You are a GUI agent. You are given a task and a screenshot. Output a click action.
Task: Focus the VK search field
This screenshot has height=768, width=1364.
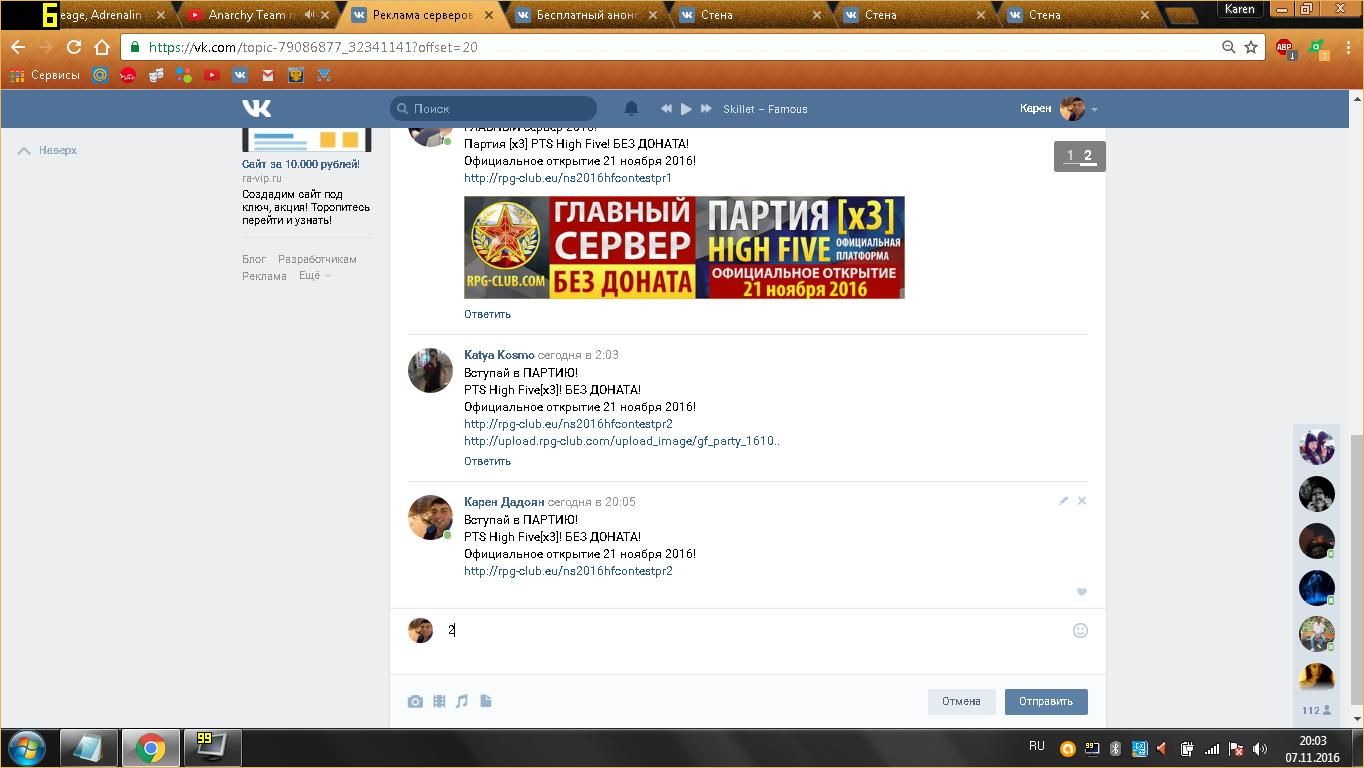point(494,108)
